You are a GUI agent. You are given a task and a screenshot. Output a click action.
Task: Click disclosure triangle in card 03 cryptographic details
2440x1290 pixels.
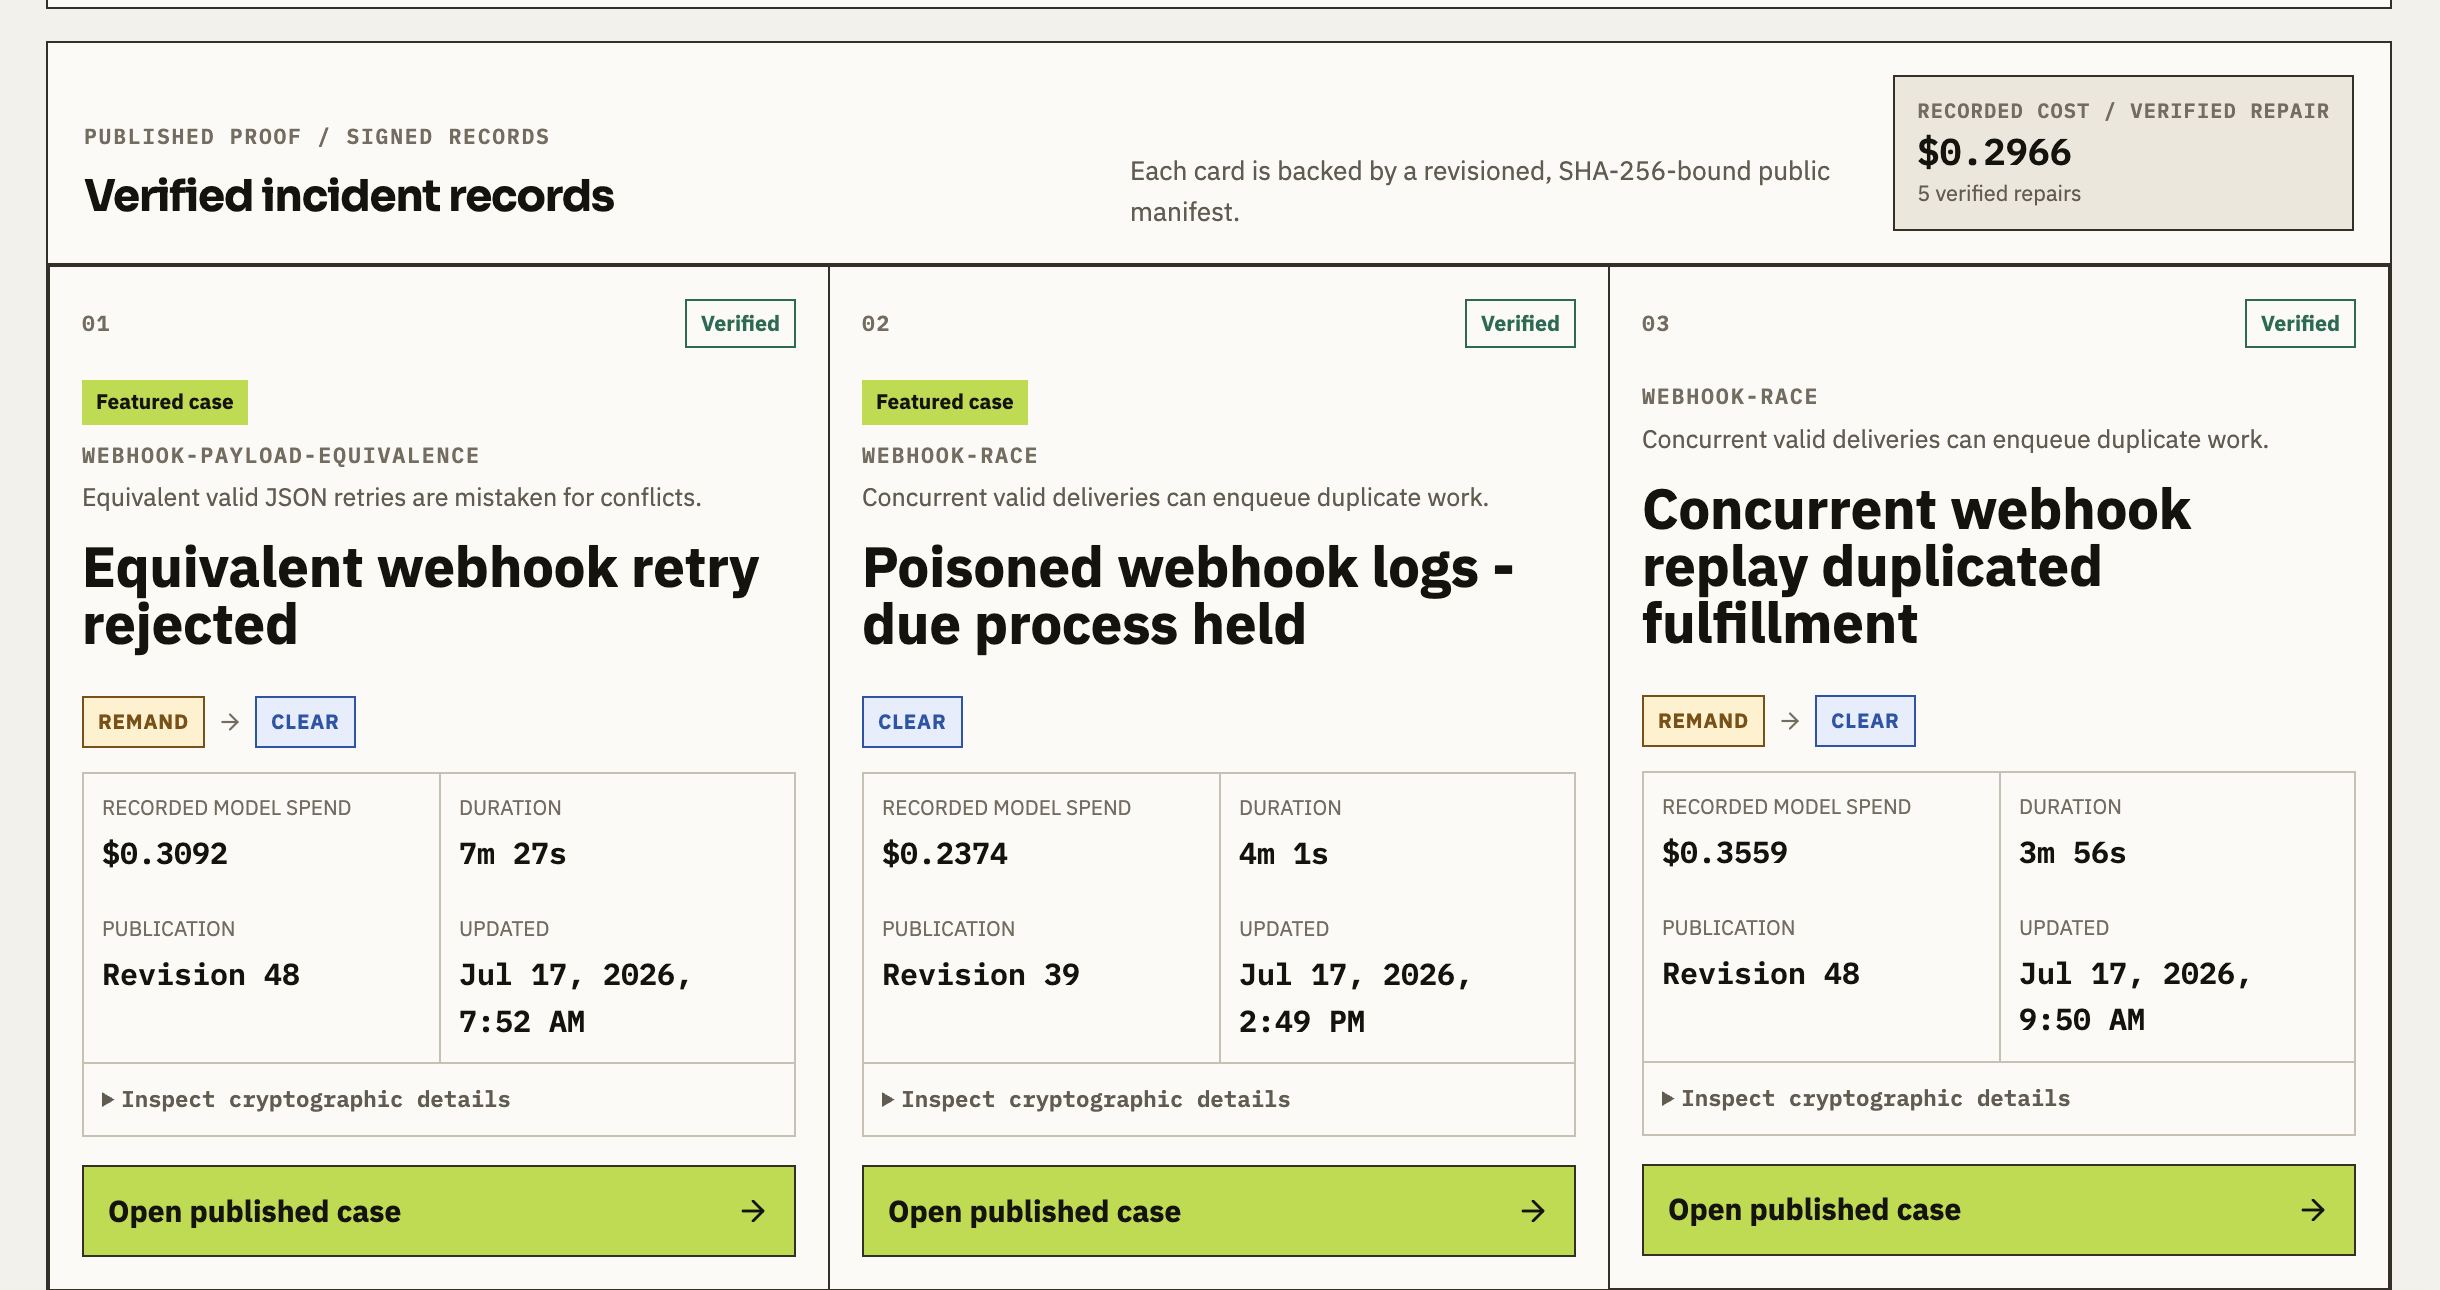pyautogui.click(x=1668, y=1098)
